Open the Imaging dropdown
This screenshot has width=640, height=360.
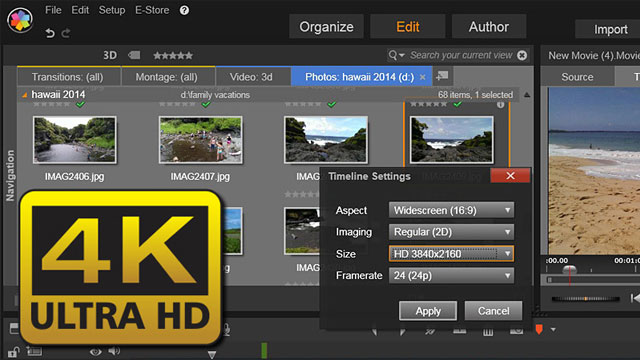tap(451, 232)
